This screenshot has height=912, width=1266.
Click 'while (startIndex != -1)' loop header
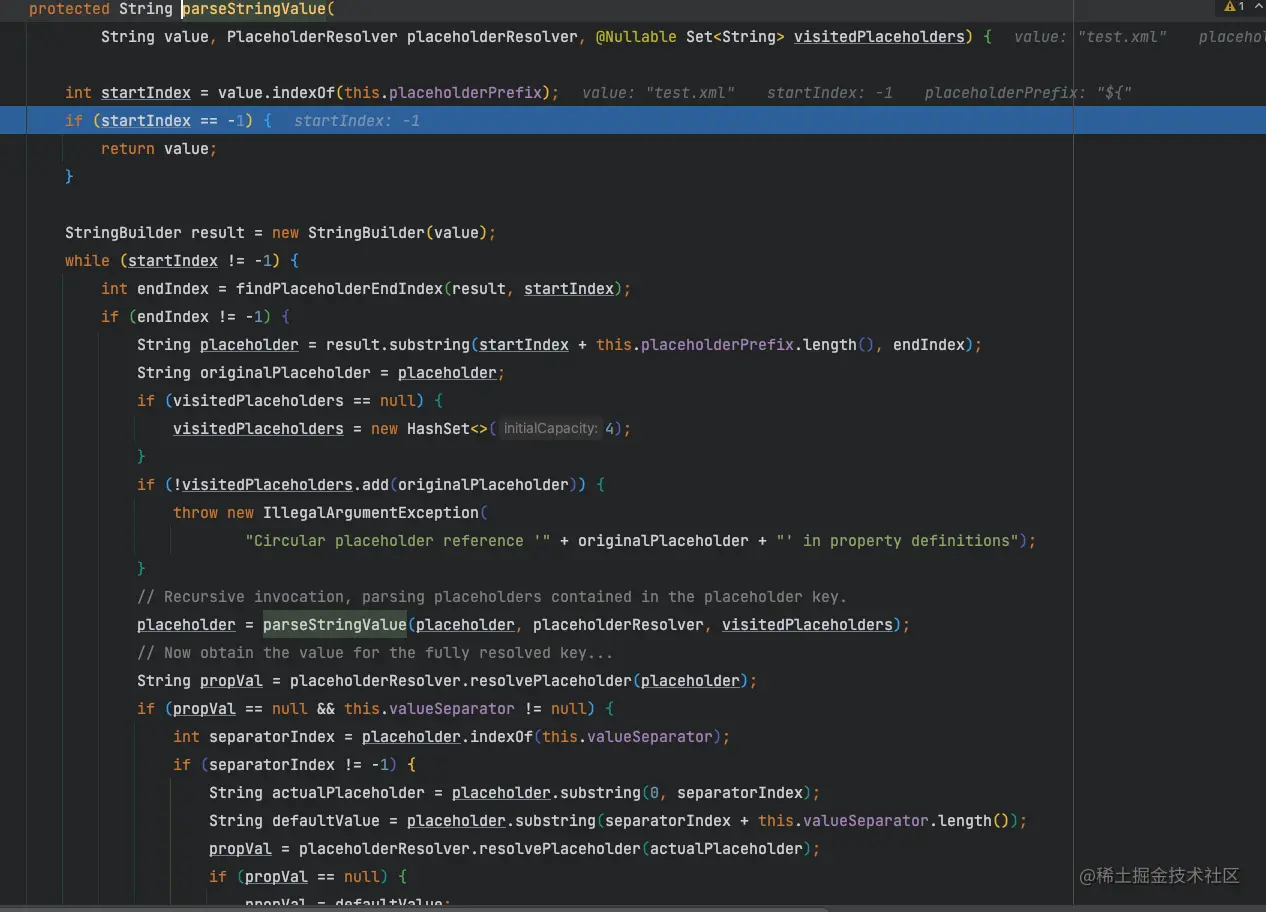tap(182, 260)
